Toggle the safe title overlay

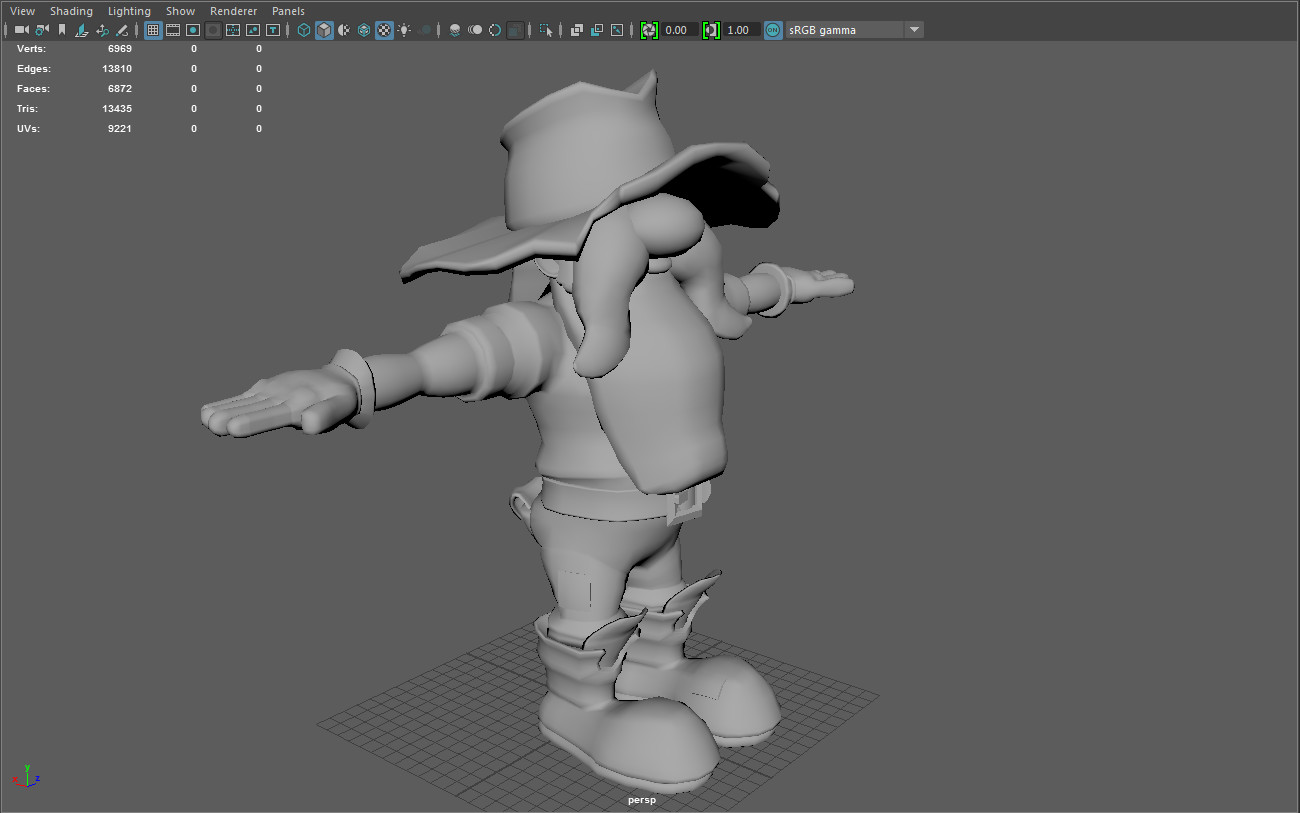pos(273,30)
